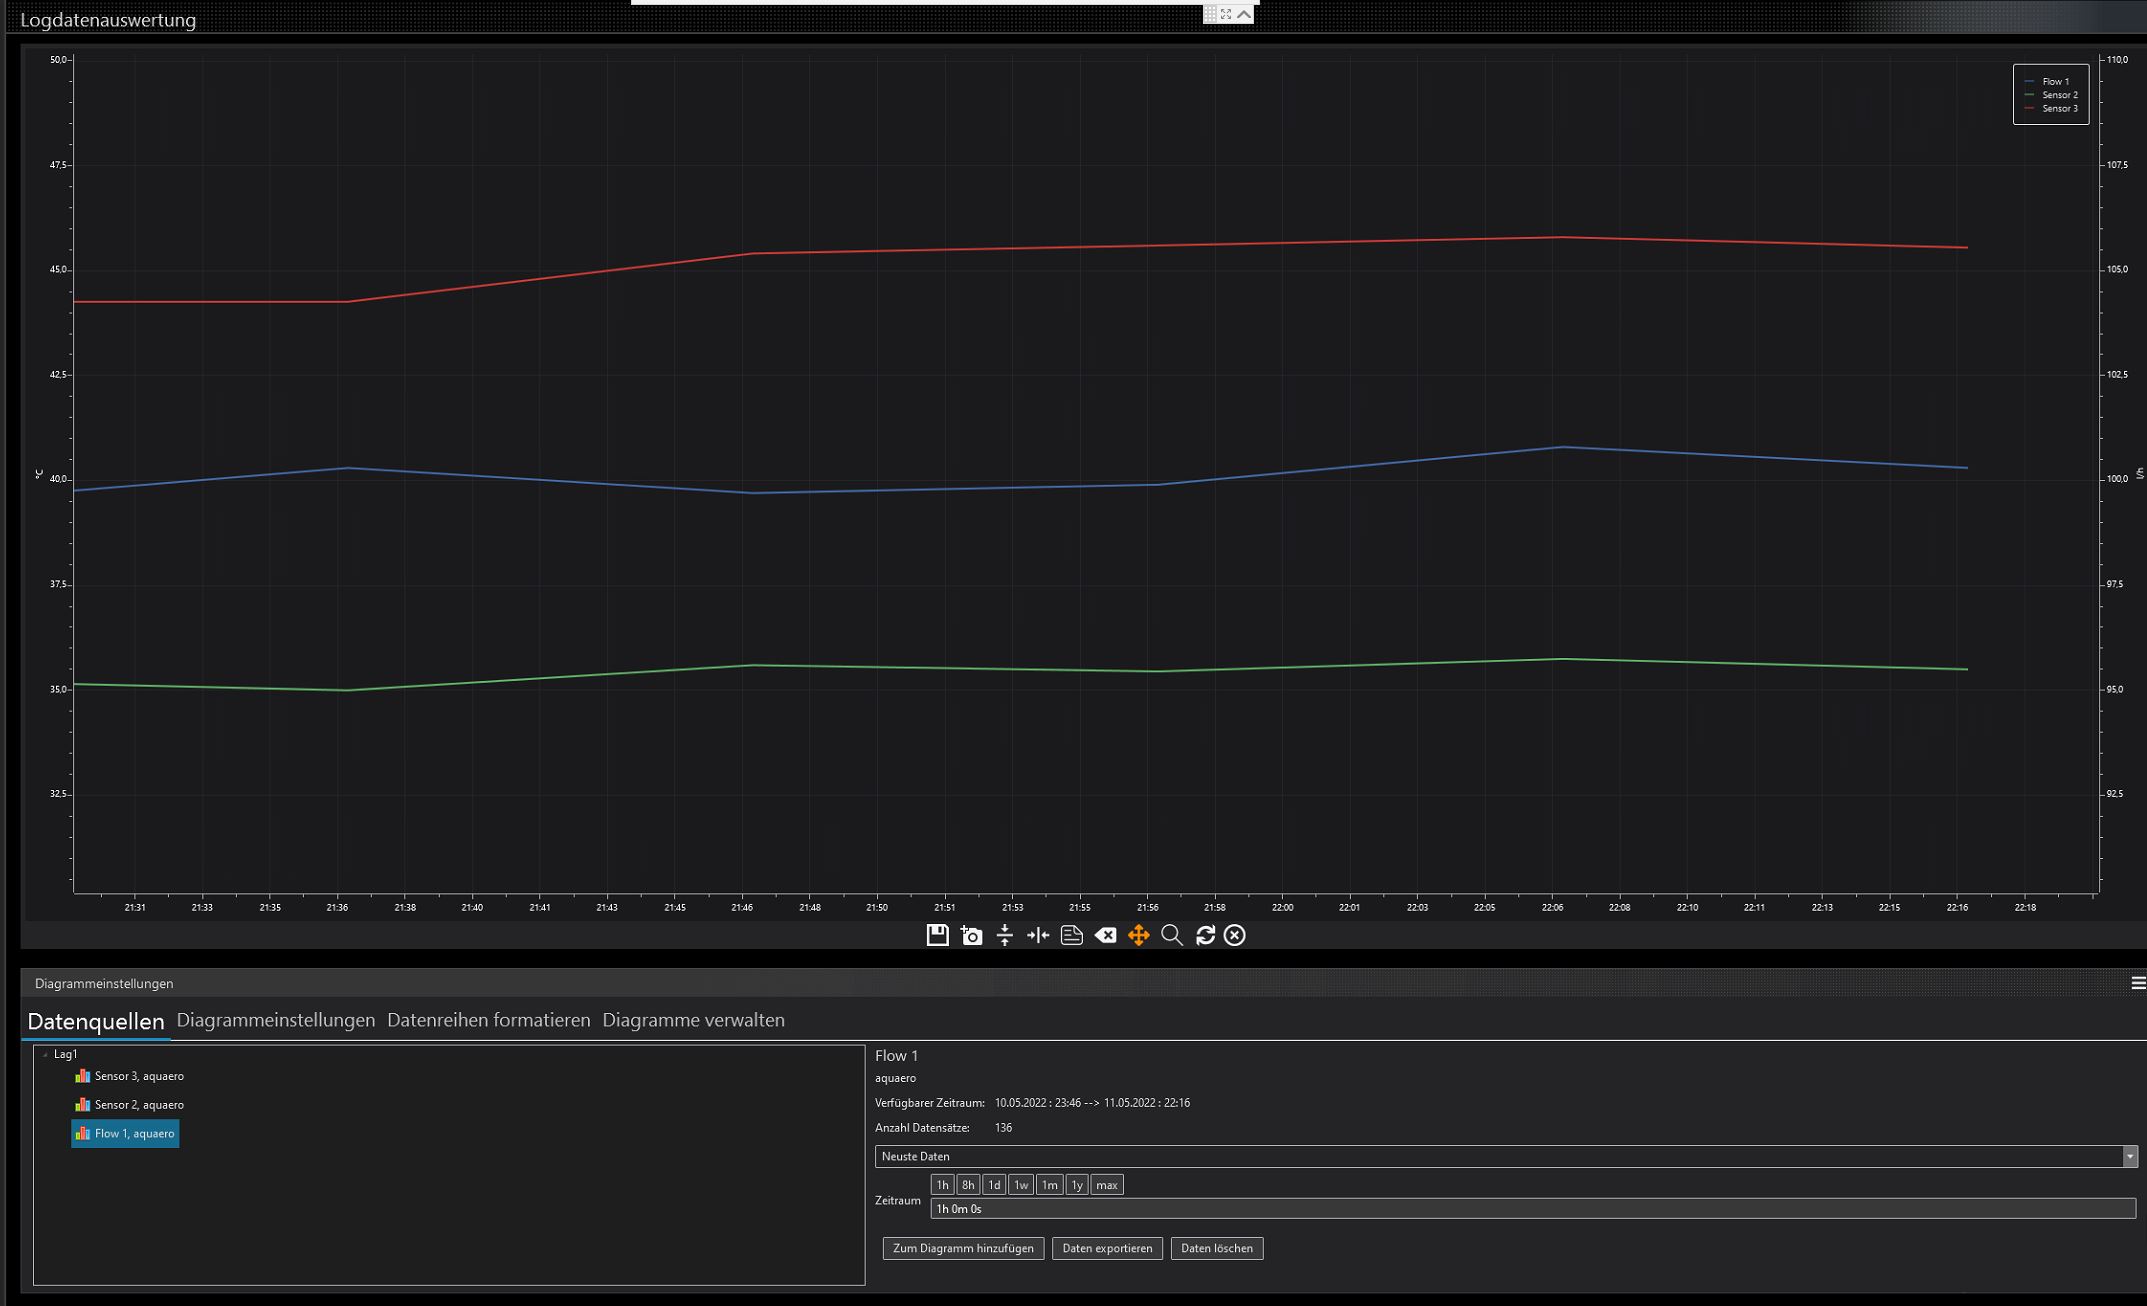Click the Zeitraum input field
The height and width of the screenshot is (1306, 2147).
(1531, 1209)
